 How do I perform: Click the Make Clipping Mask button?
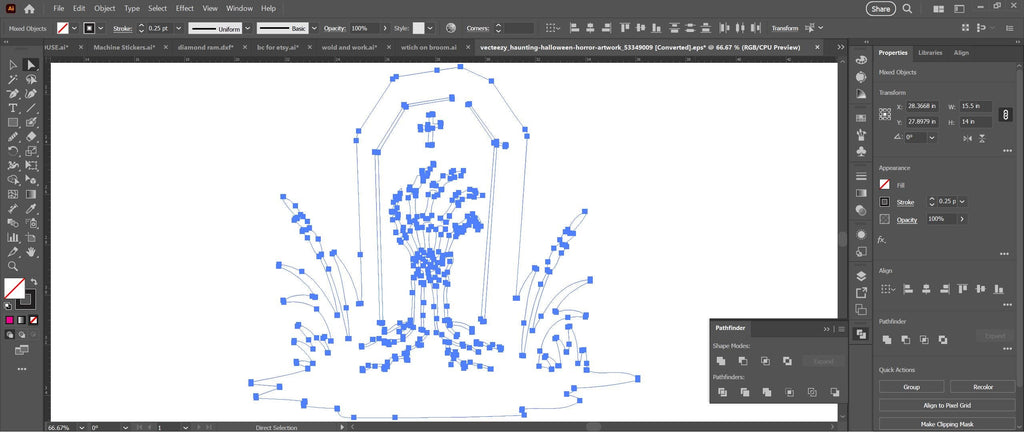tap(947, 424)
